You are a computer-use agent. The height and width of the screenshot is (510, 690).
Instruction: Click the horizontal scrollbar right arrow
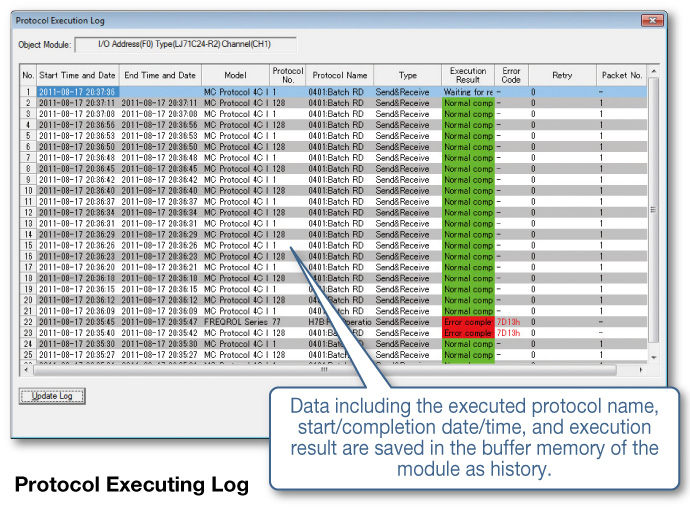641,370
